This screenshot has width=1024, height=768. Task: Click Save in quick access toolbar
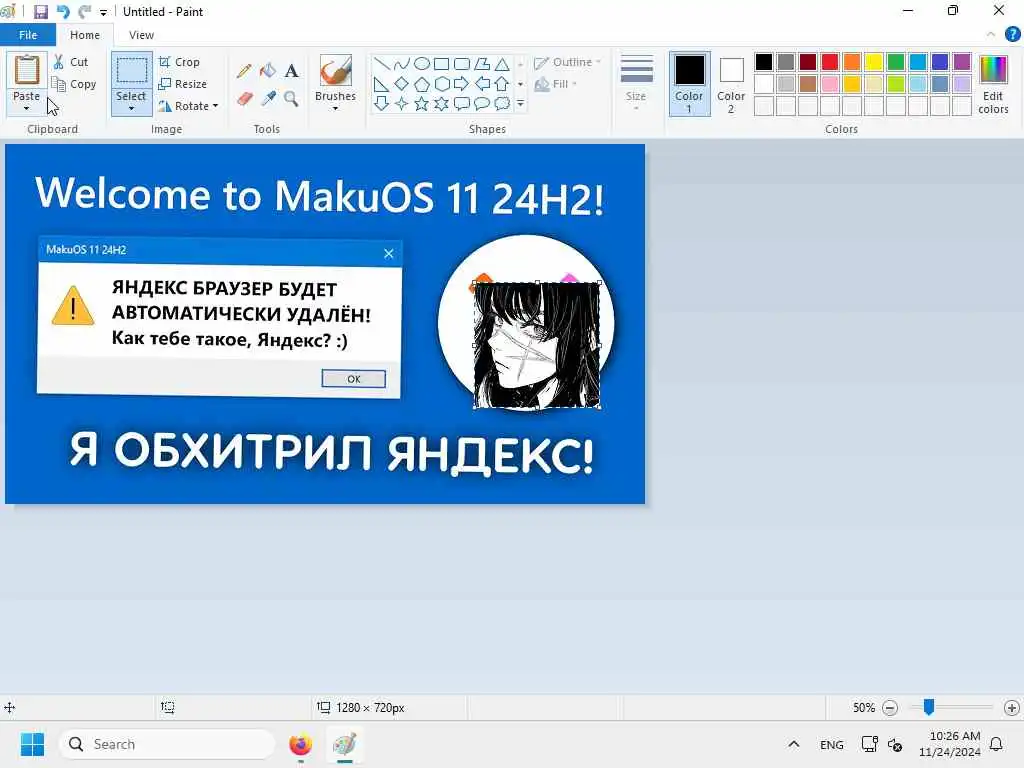[x=40, y=12]
